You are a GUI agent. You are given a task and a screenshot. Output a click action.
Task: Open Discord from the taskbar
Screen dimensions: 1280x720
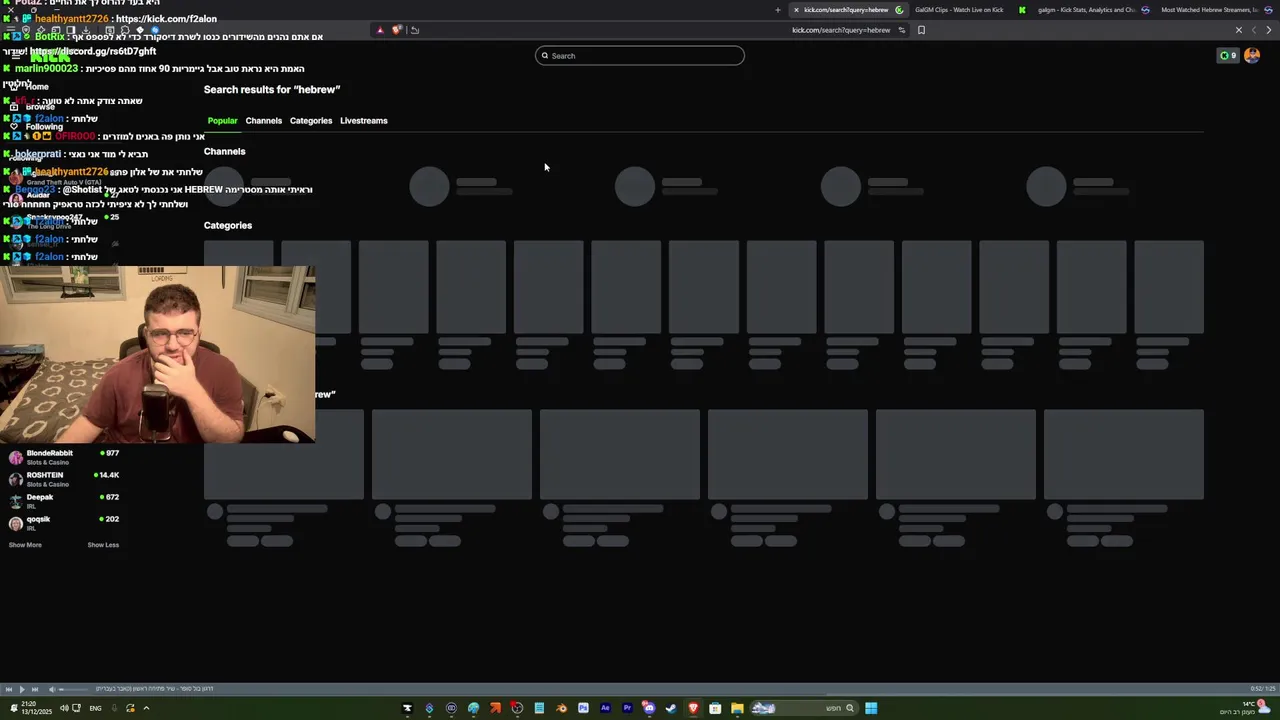pyautogui.click(x=649, y=708)
